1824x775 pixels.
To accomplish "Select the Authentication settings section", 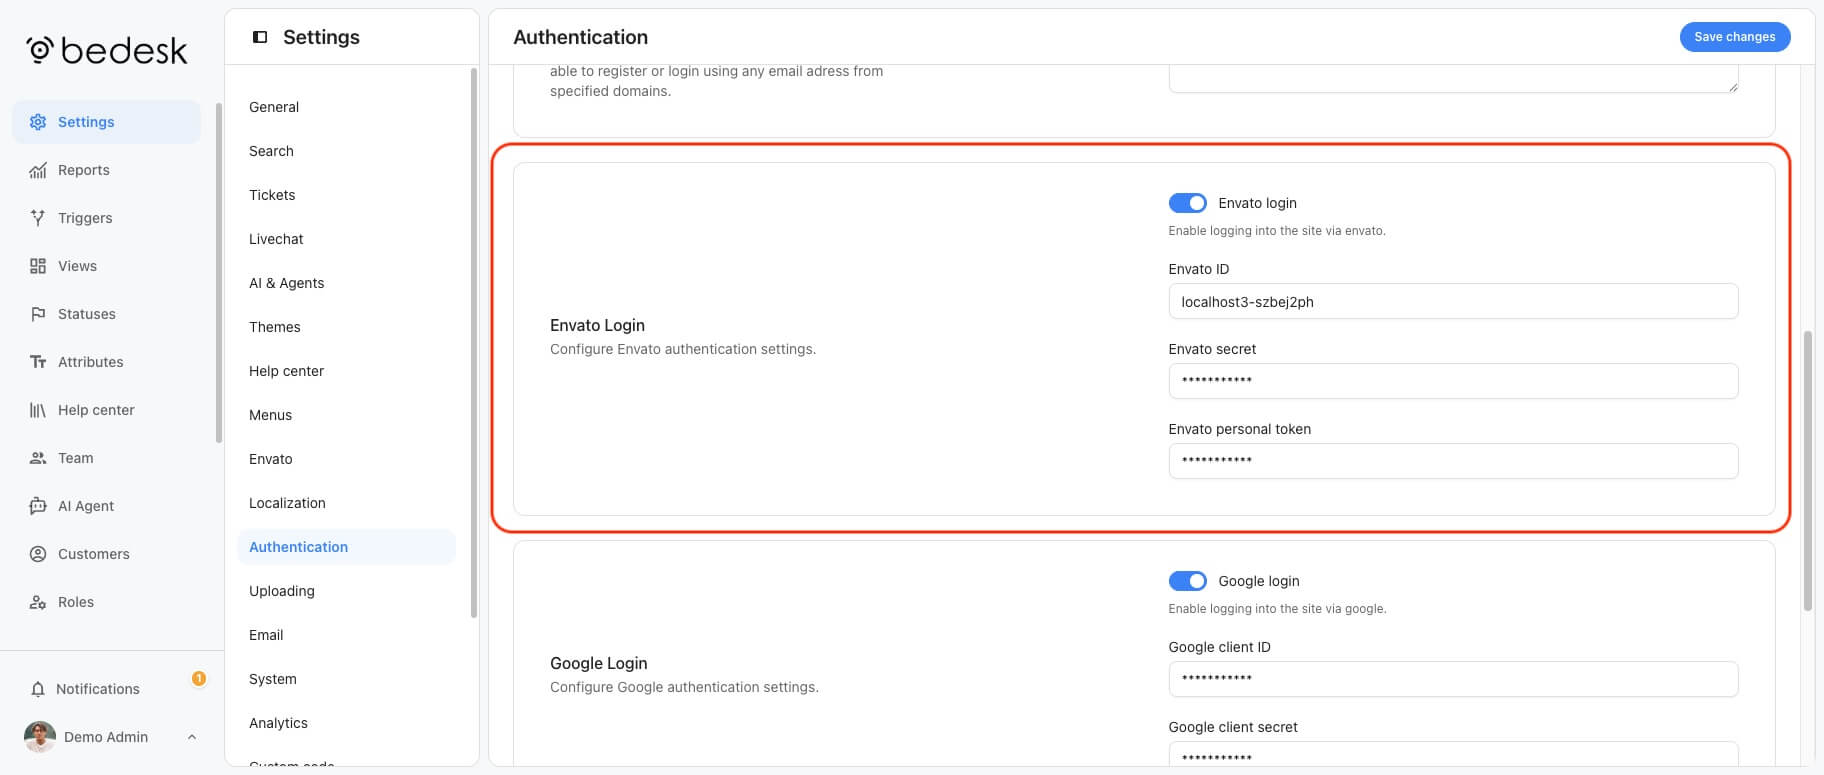I will pos(346,547).
